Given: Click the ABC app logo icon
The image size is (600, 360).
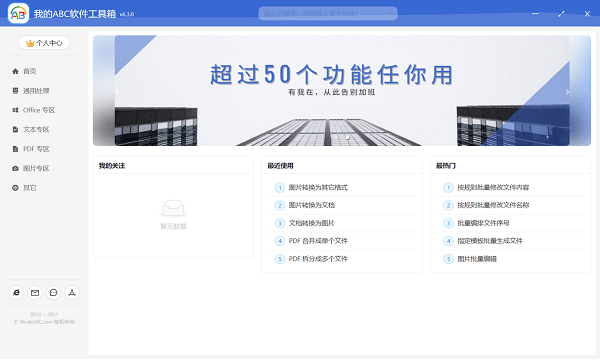Looking at the screenshot, I should coord(18,13).
